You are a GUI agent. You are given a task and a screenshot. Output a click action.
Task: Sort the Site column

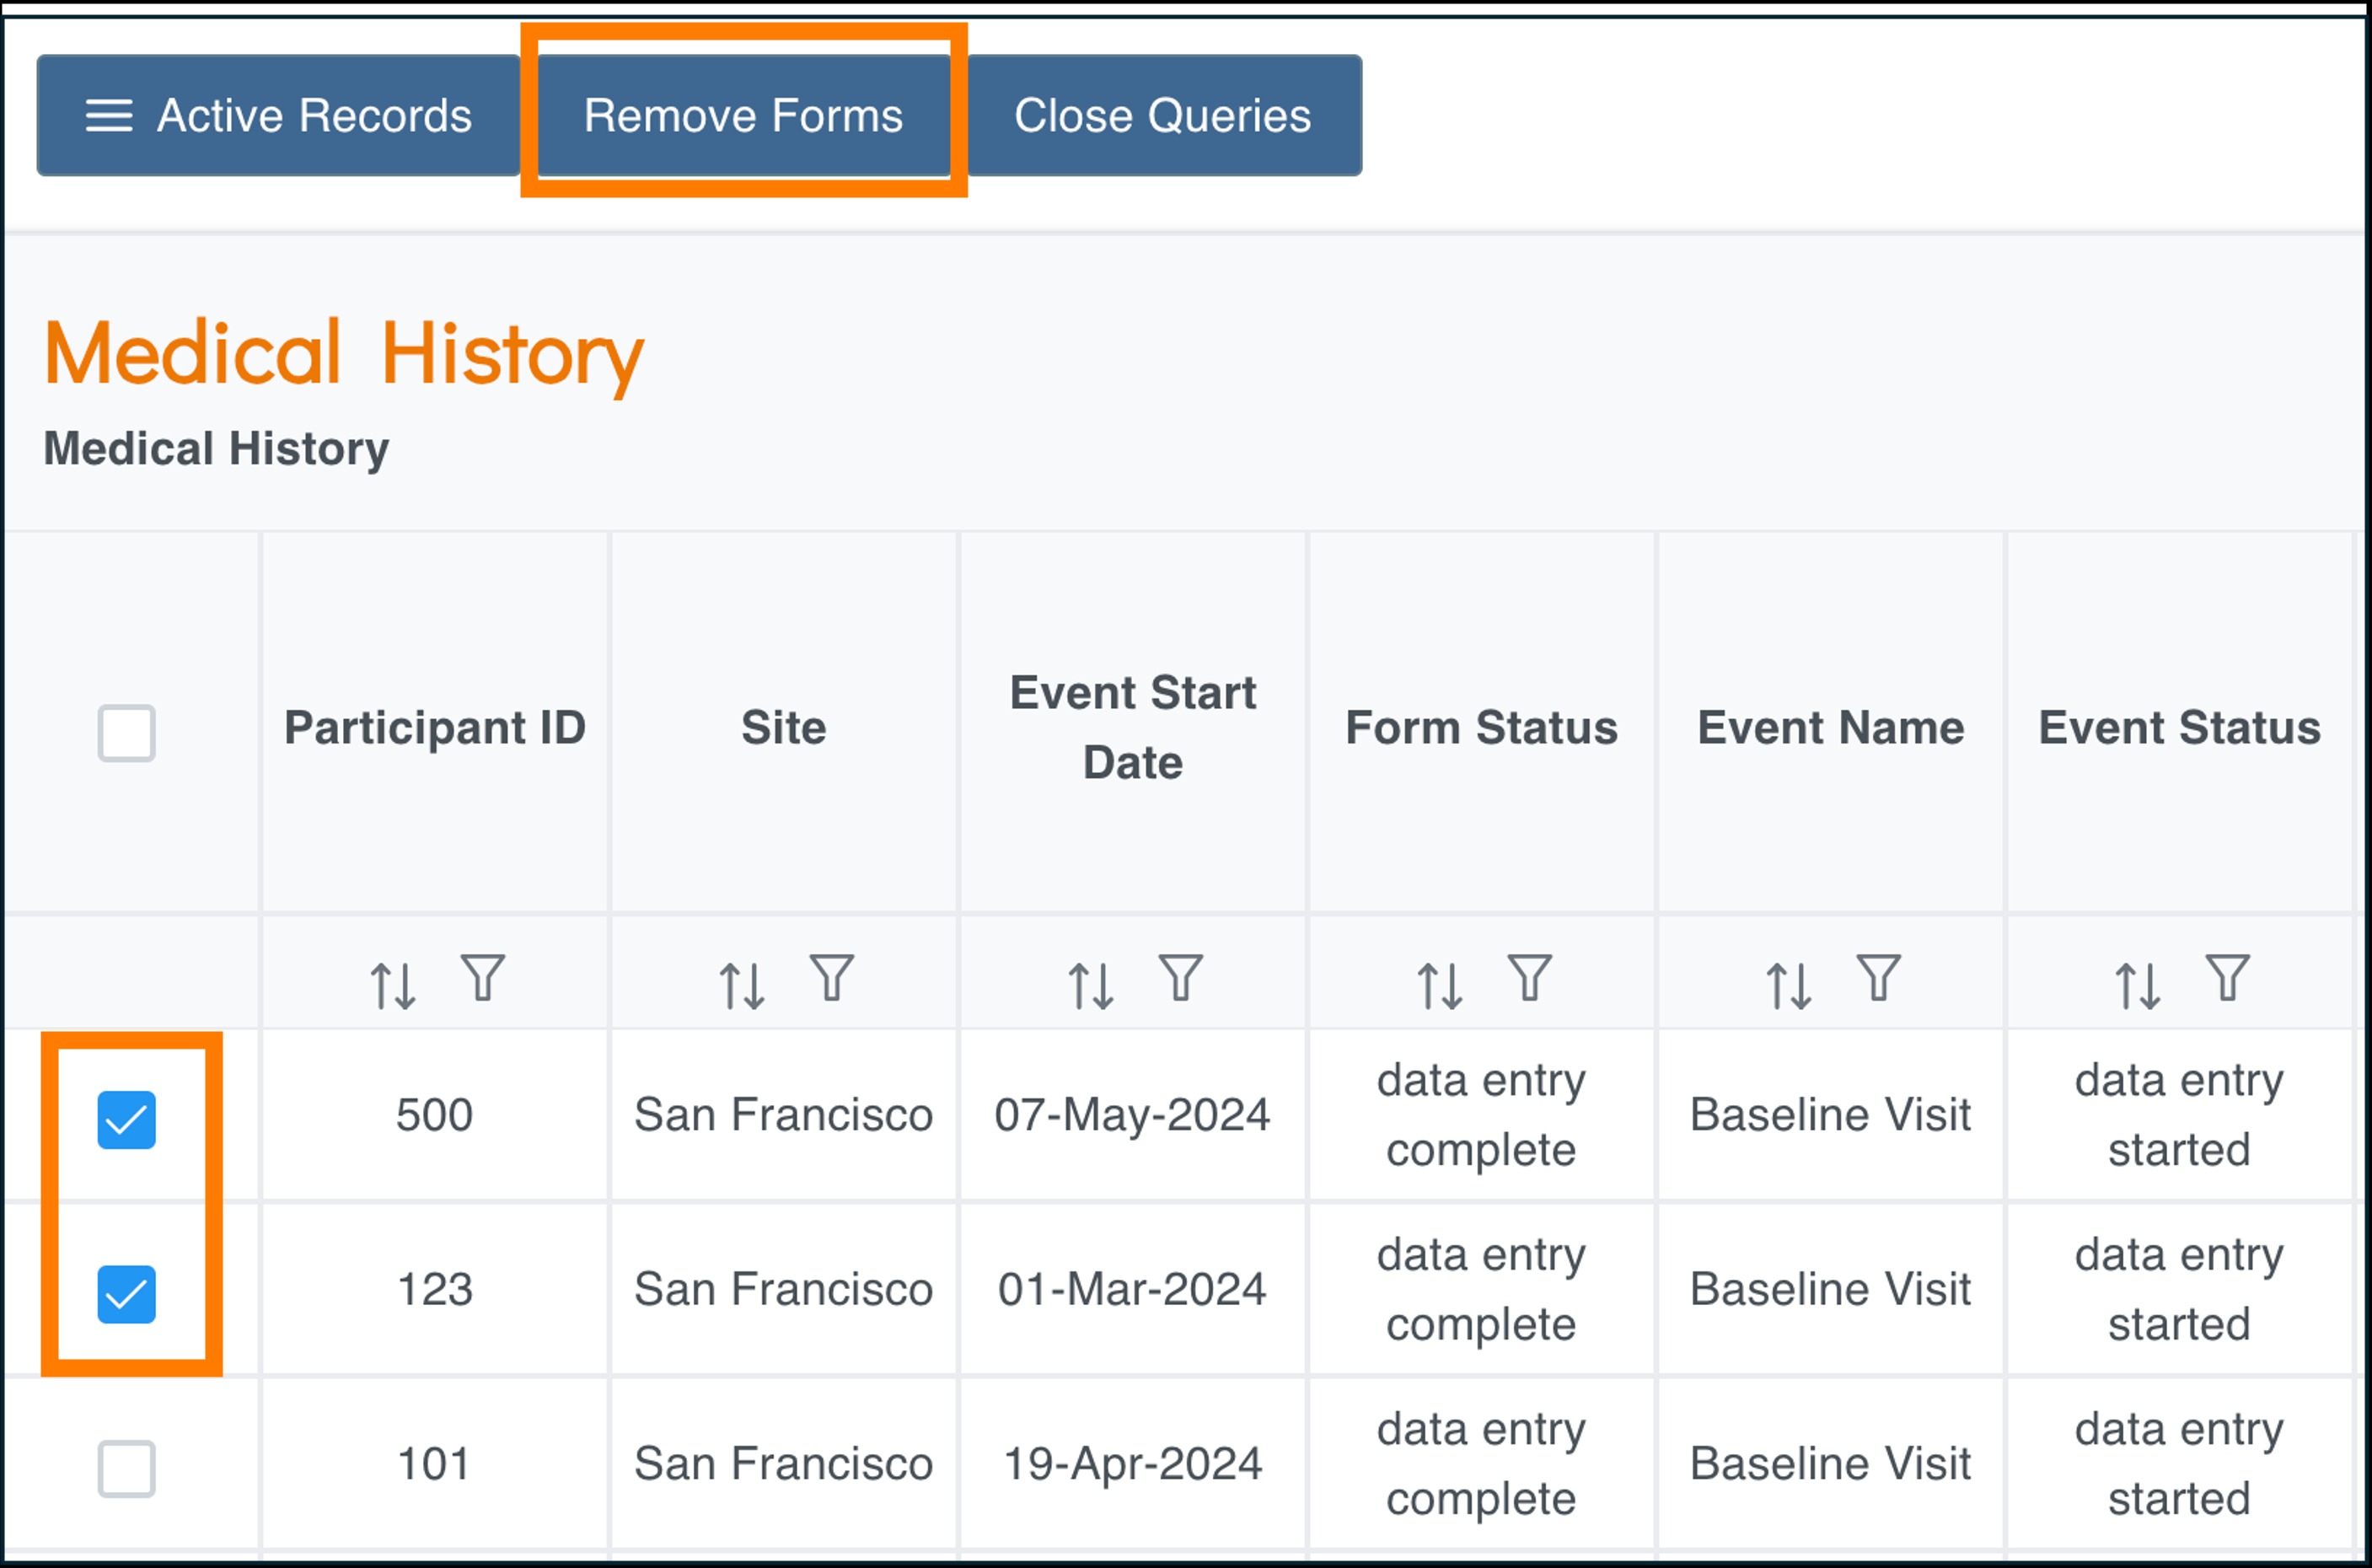pyautogui.click(x=742, y=986)
